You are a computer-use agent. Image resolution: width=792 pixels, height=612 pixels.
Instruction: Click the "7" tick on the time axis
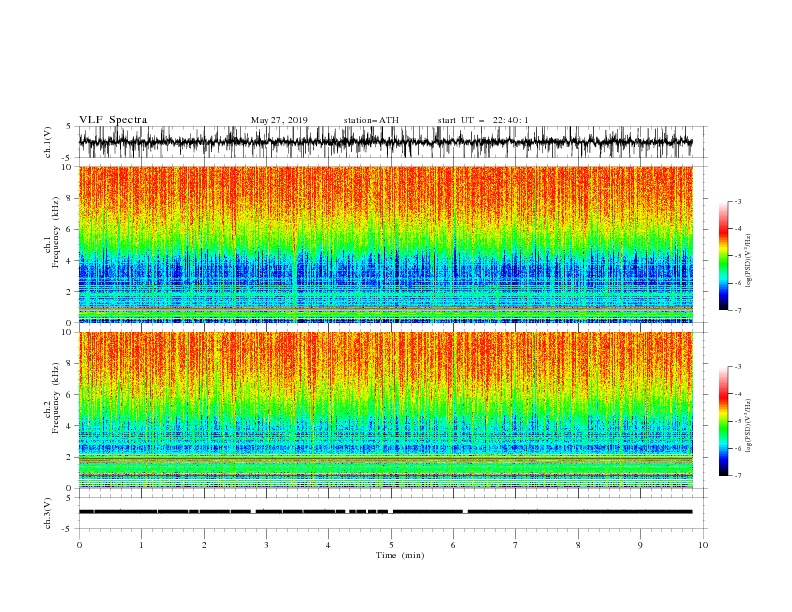[516, 545]
